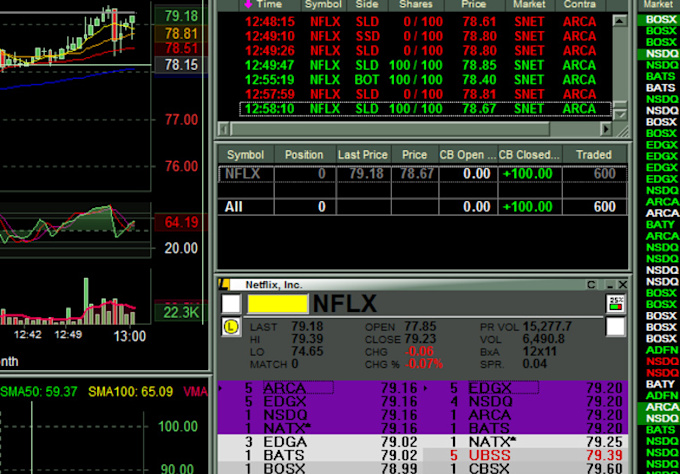Image resolution: width=680 pixels, height=474 pixels.
Task: Click the ARCA 79.16 bid in Level 2
Action: (320, 387)
